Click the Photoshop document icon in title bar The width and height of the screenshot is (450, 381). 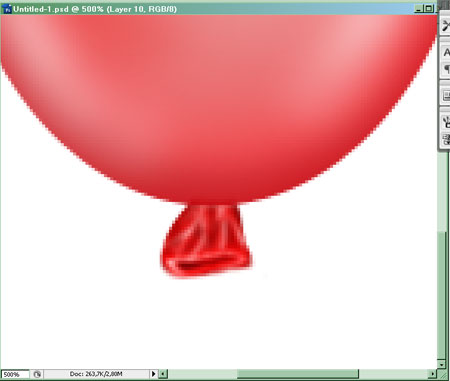(x=6, y=9)
